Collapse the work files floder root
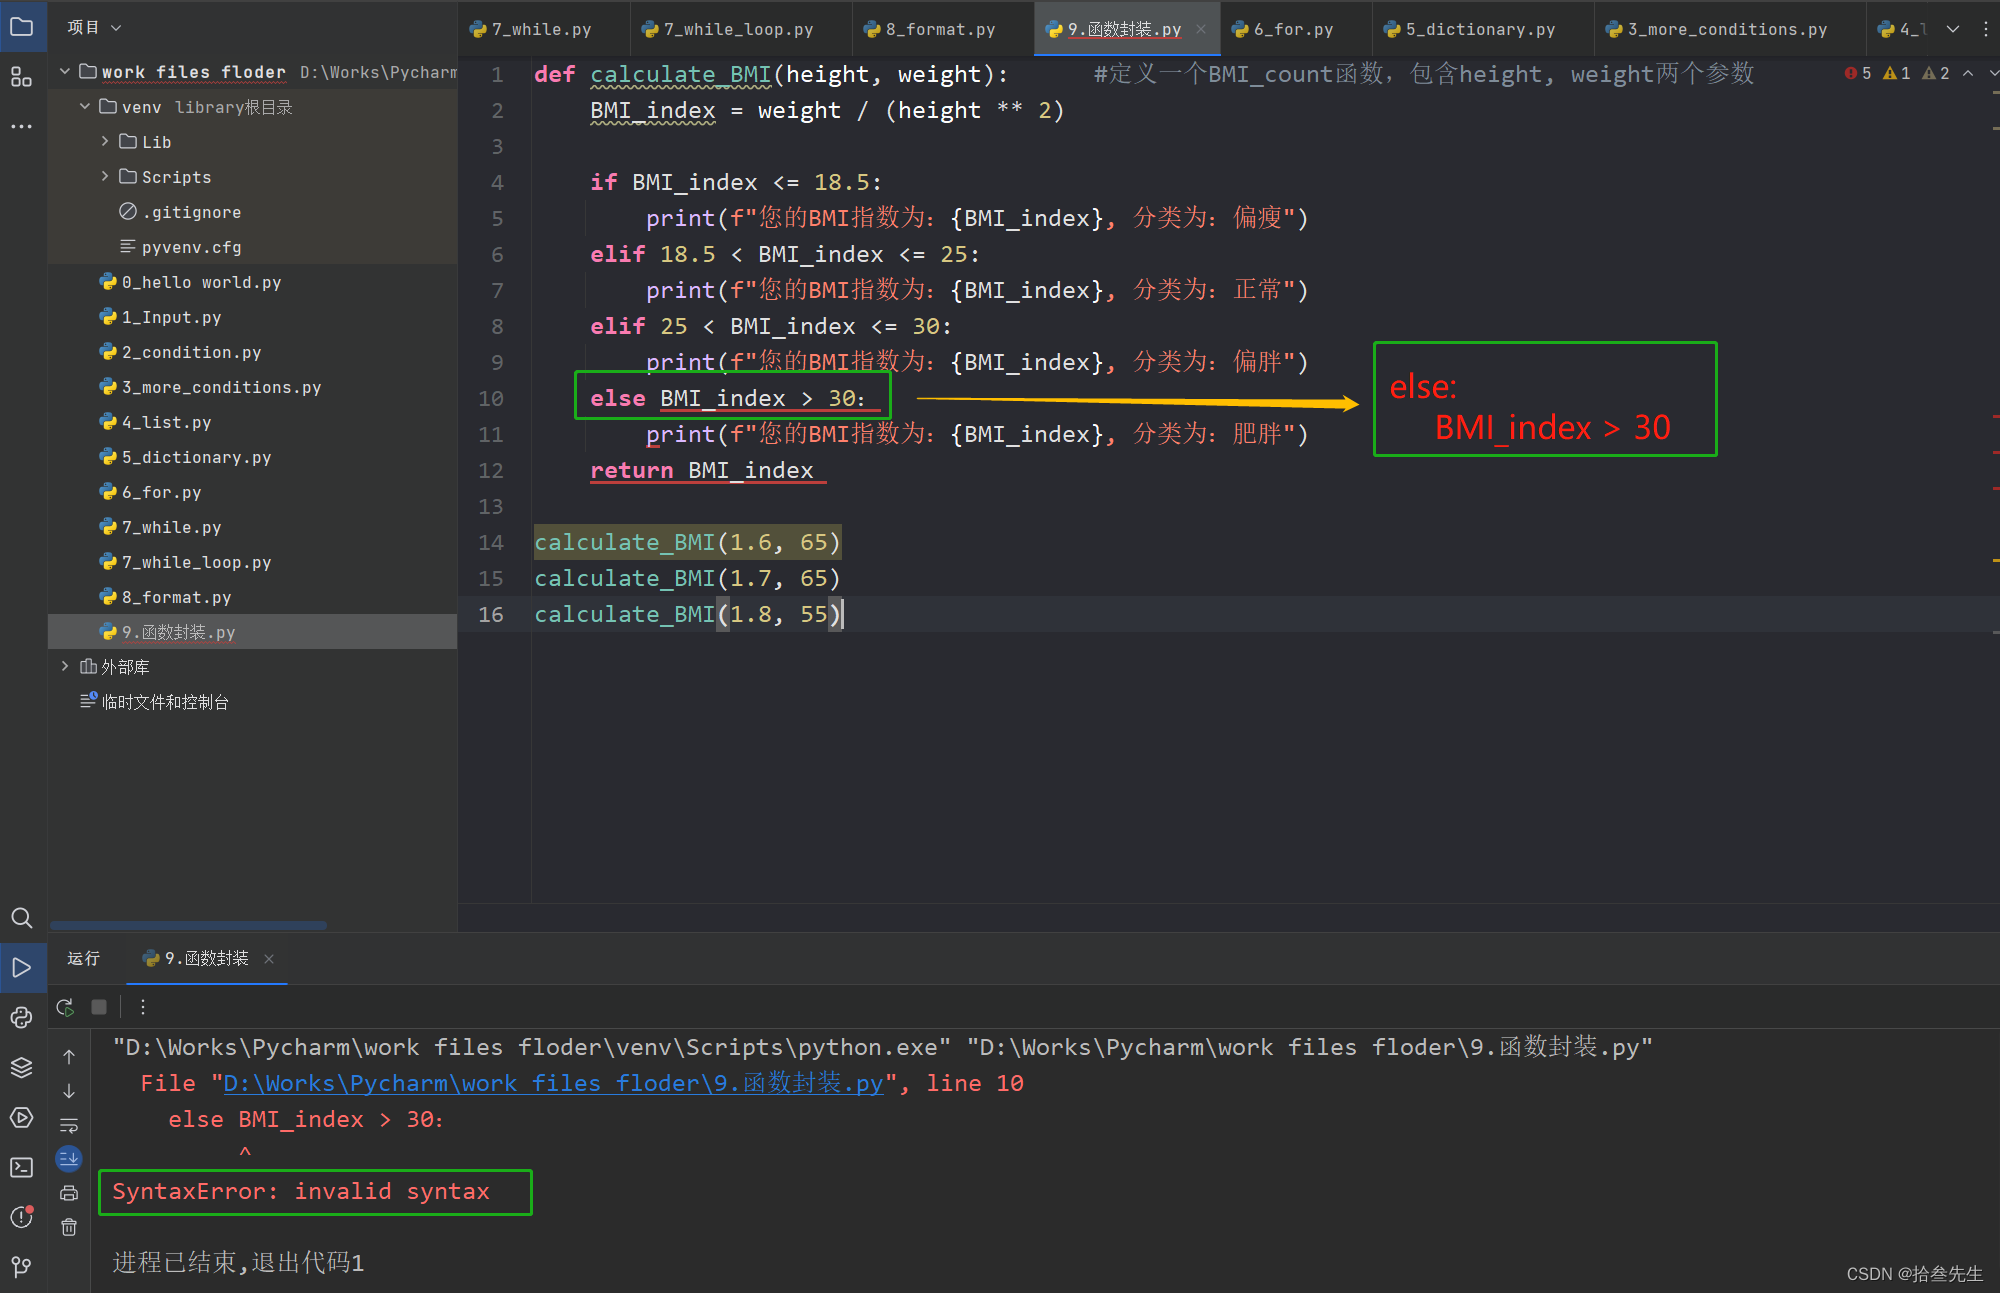 (x=65, y=72)
